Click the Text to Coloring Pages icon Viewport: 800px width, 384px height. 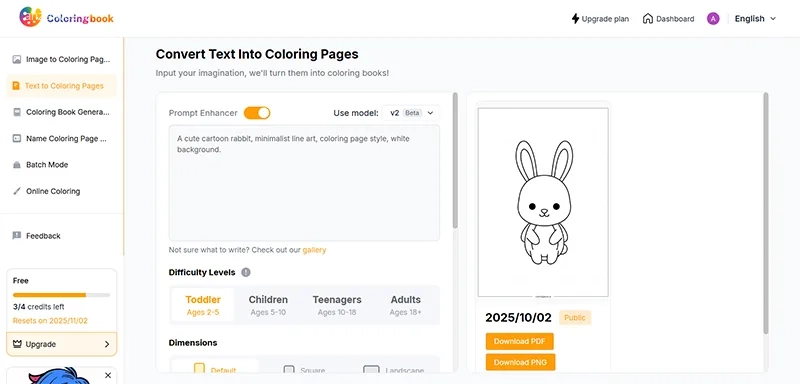point(16,86)
